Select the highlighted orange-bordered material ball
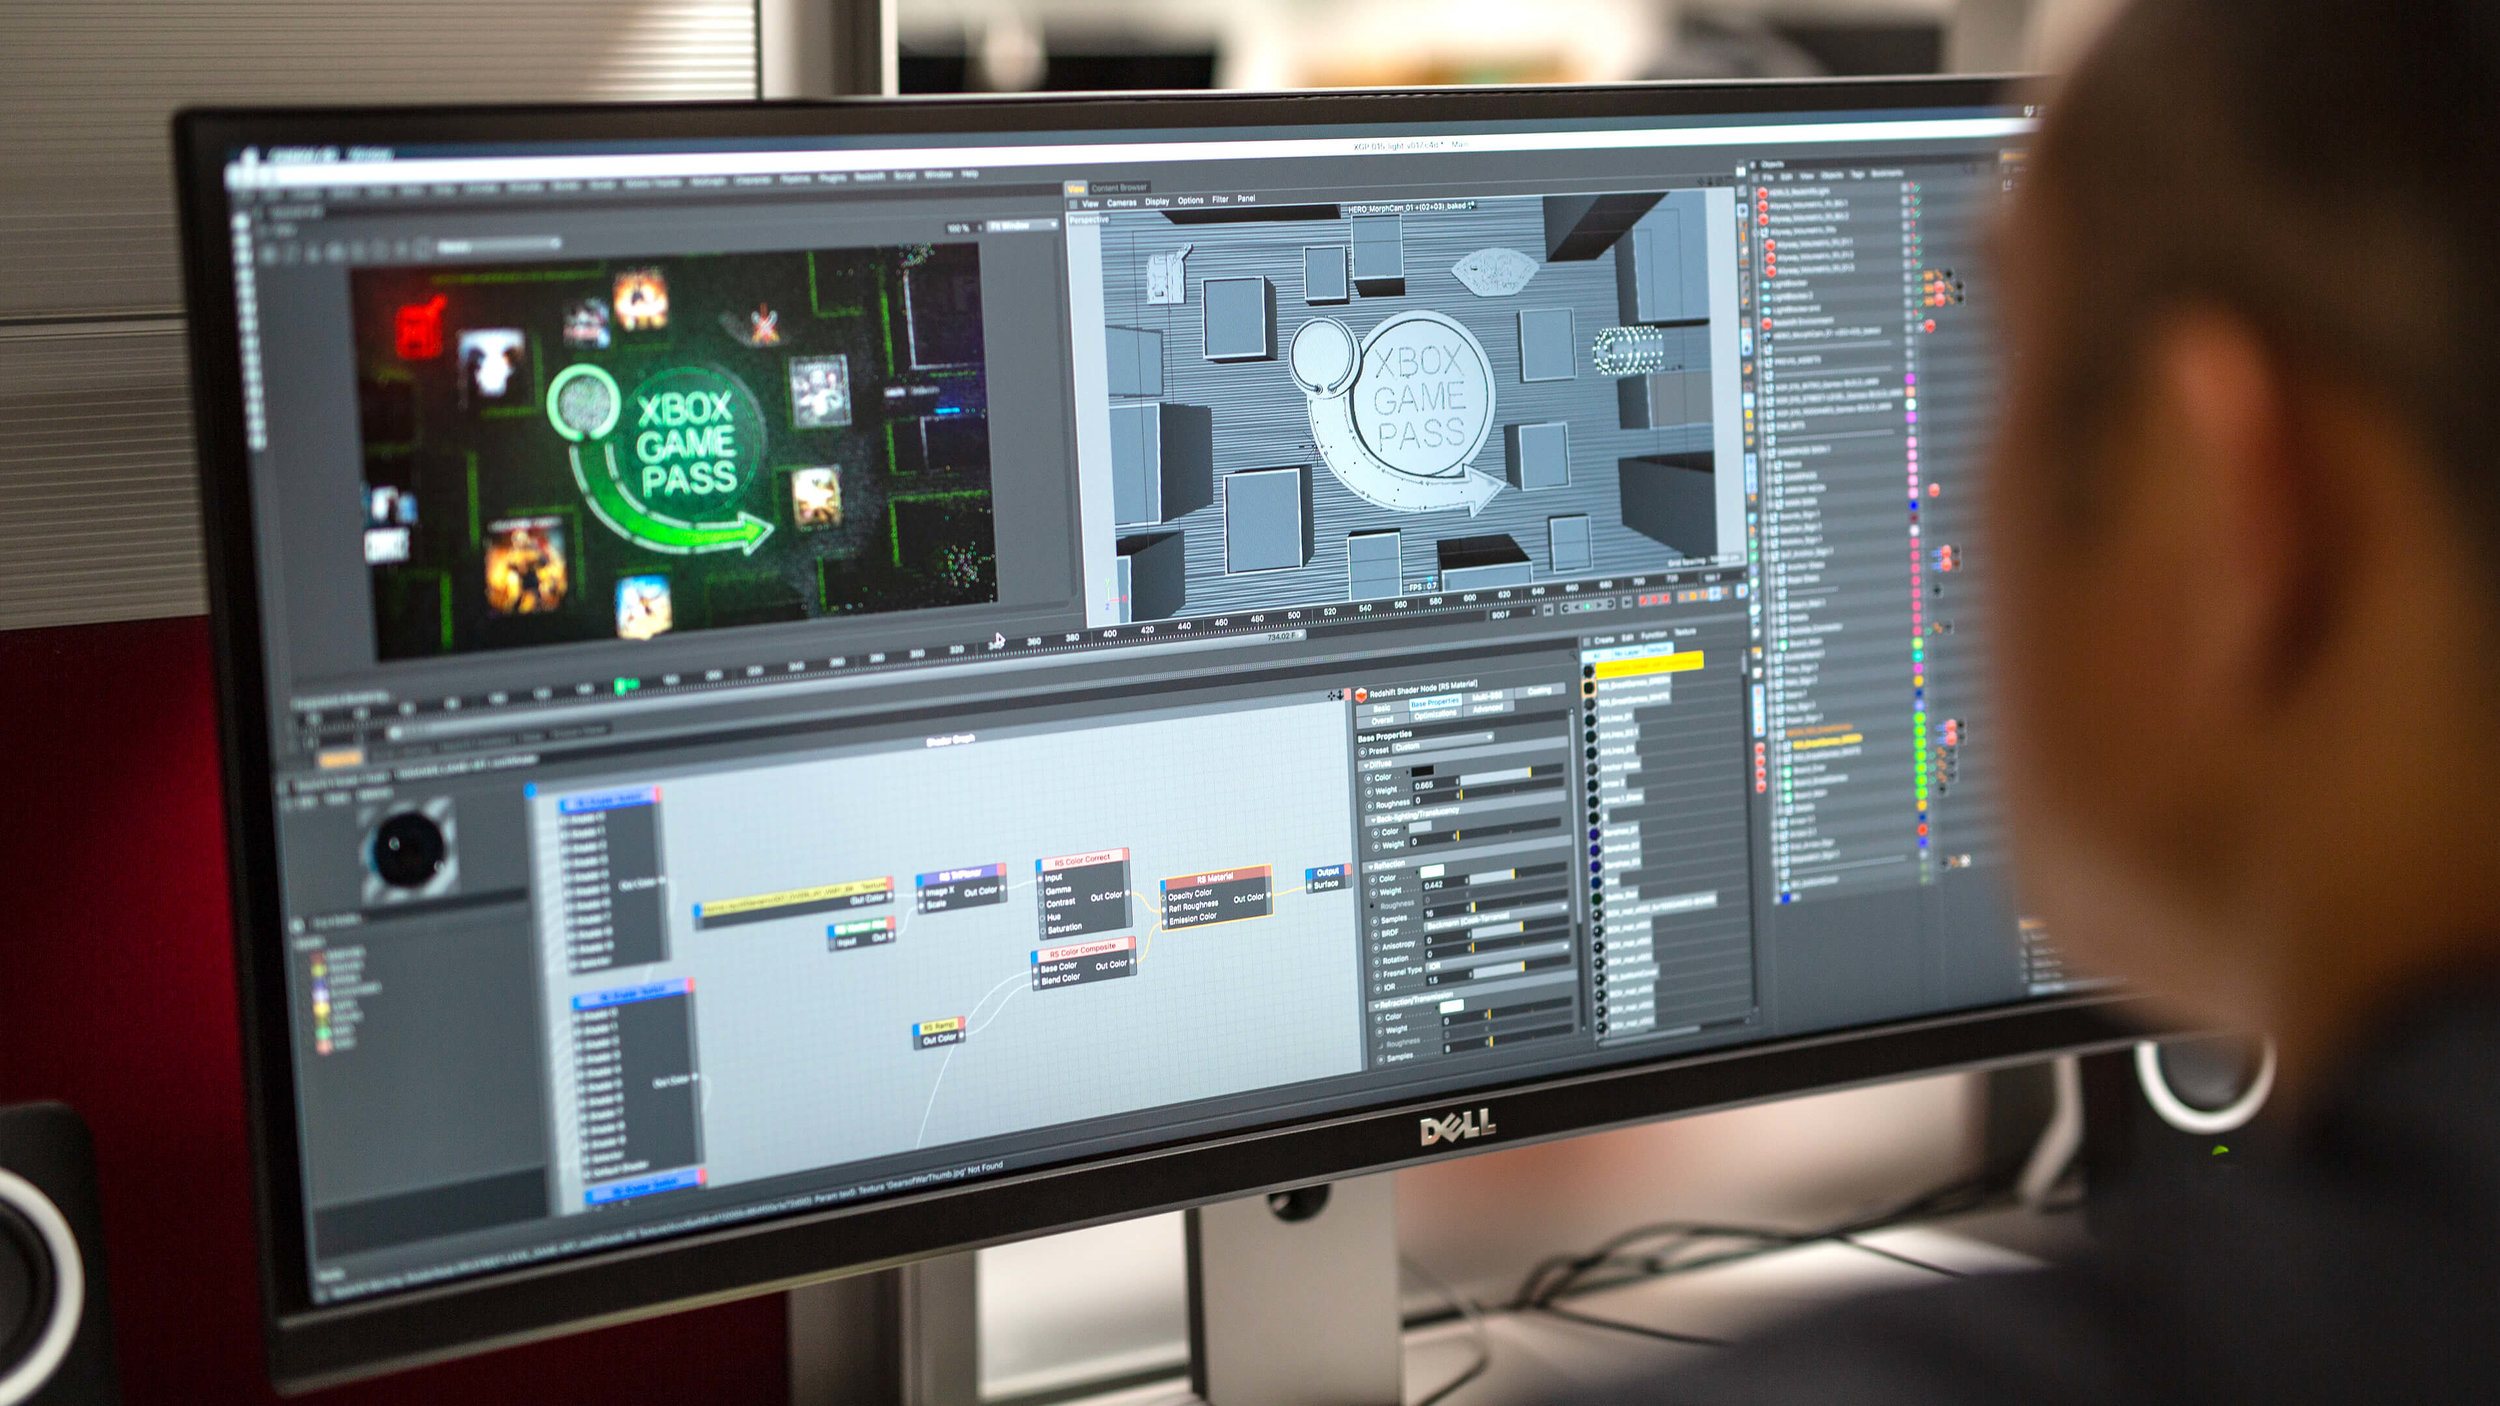This screenshot has height=1406, width=2500. 1589,688
